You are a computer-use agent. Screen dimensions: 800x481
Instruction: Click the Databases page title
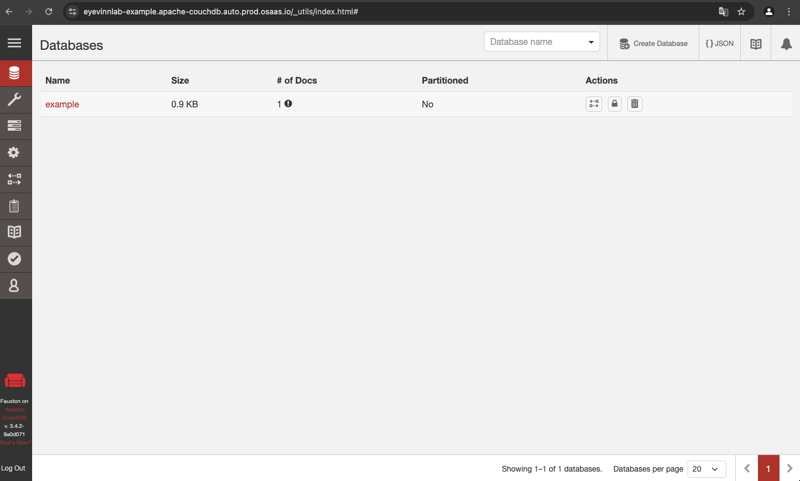point(71,45)
